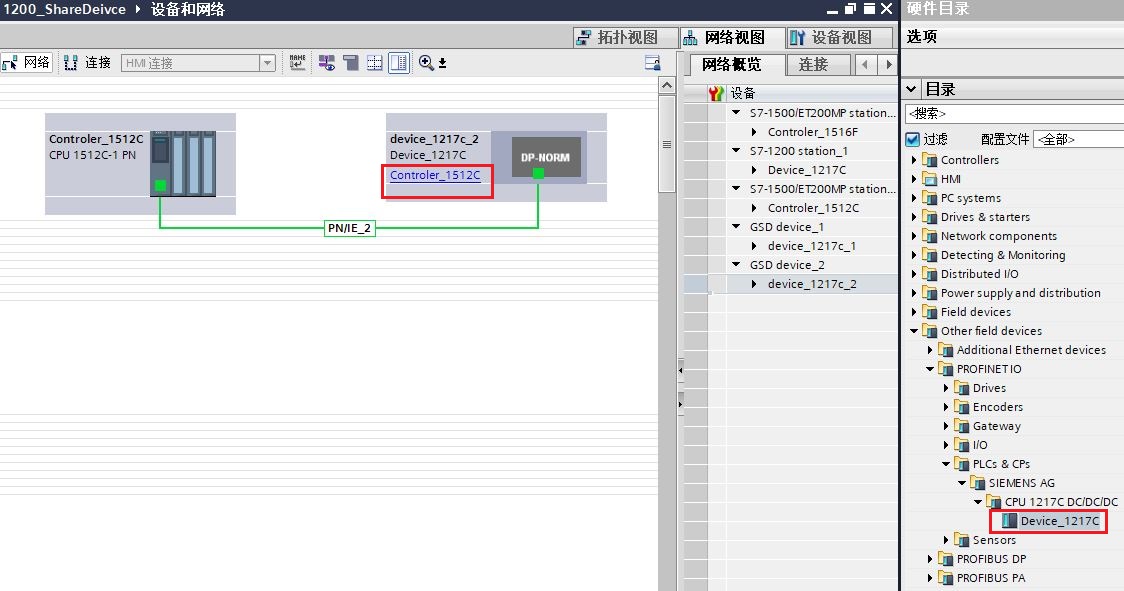The image size is (1124, 591).
Task: Open the 连接 tab in overview panel
Action: tap(818, 65)
